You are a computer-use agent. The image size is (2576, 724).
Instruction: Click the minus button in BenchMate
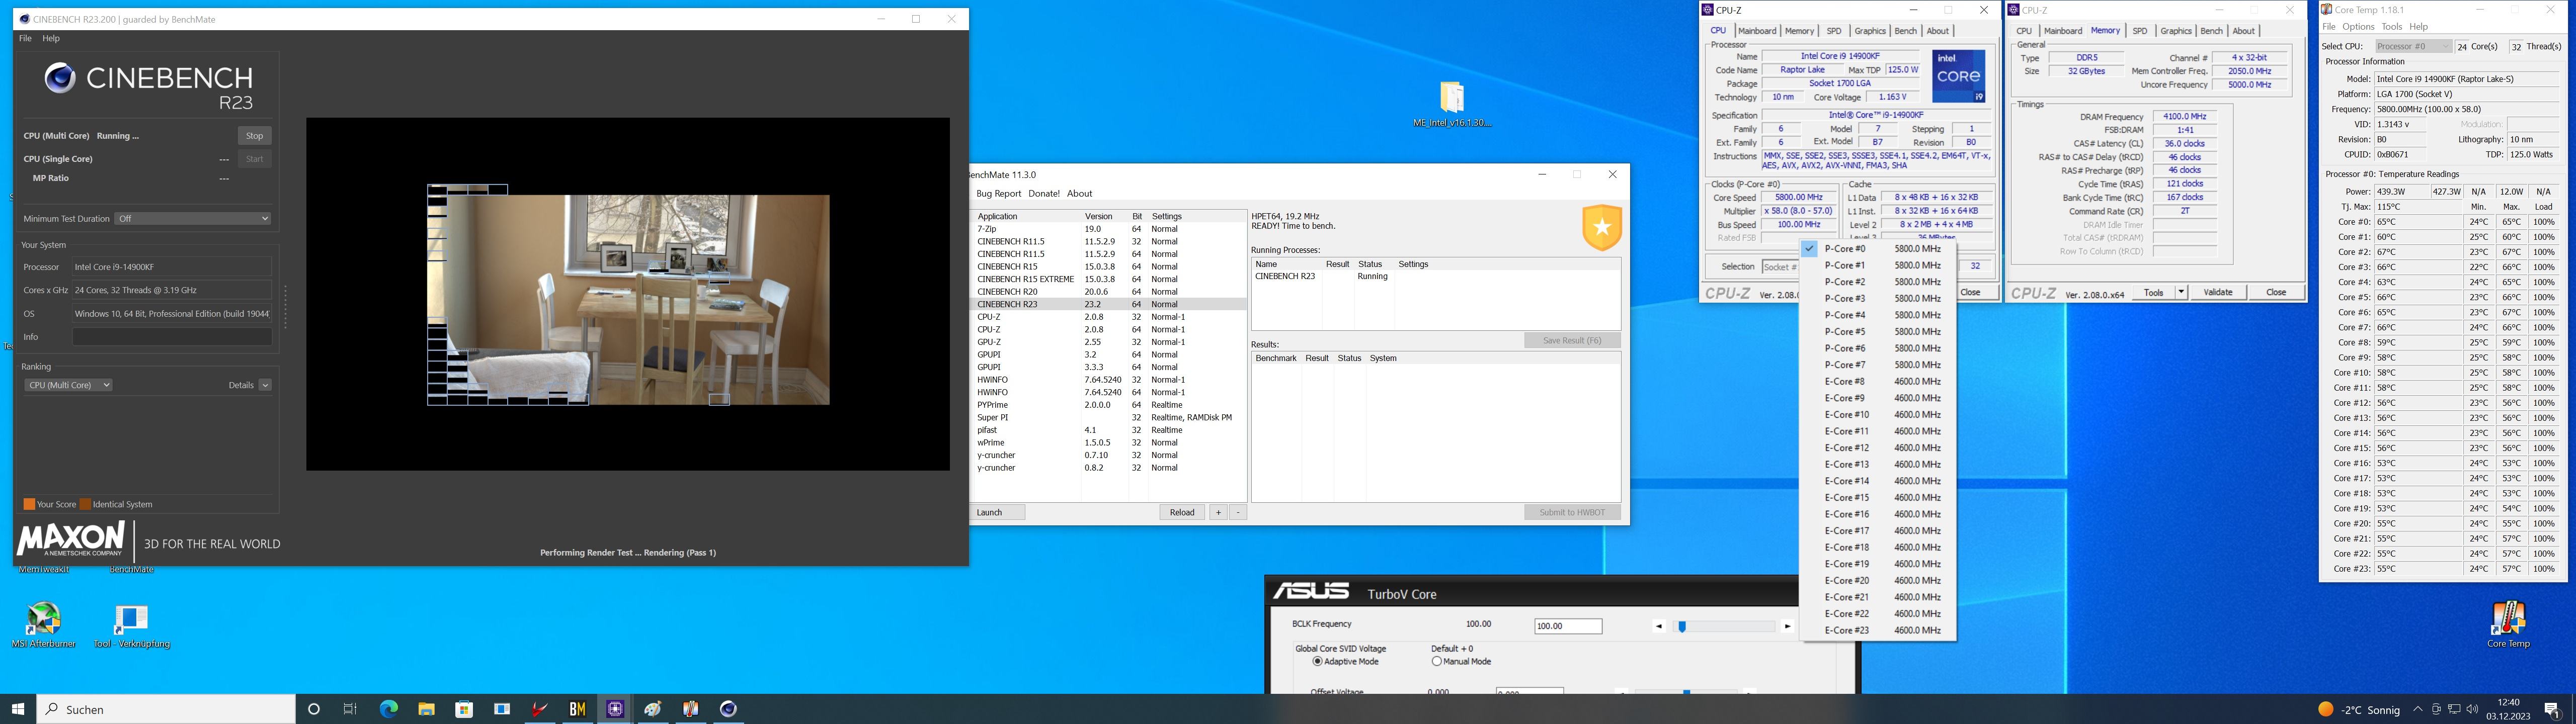tap(1237, 512)
